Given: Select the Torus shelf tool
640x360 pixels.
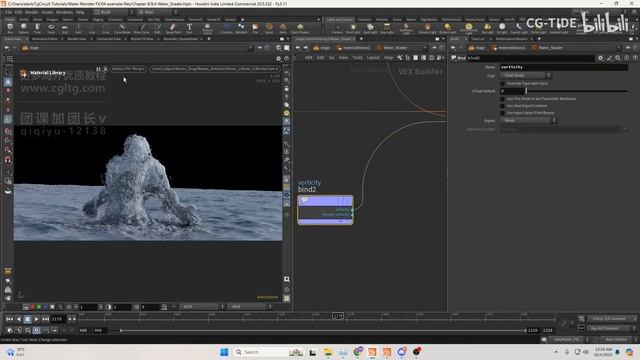Looking at the screenshot, I should click(x=51, y=28).
